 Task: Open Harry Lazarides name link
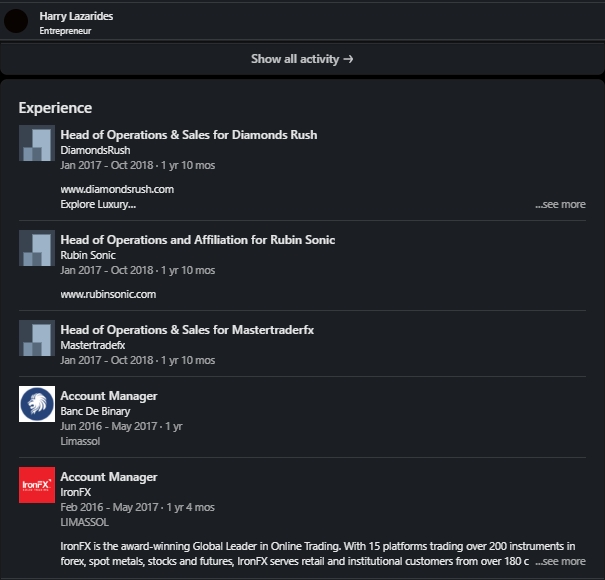pyautogui.click(x=76, y=16)
